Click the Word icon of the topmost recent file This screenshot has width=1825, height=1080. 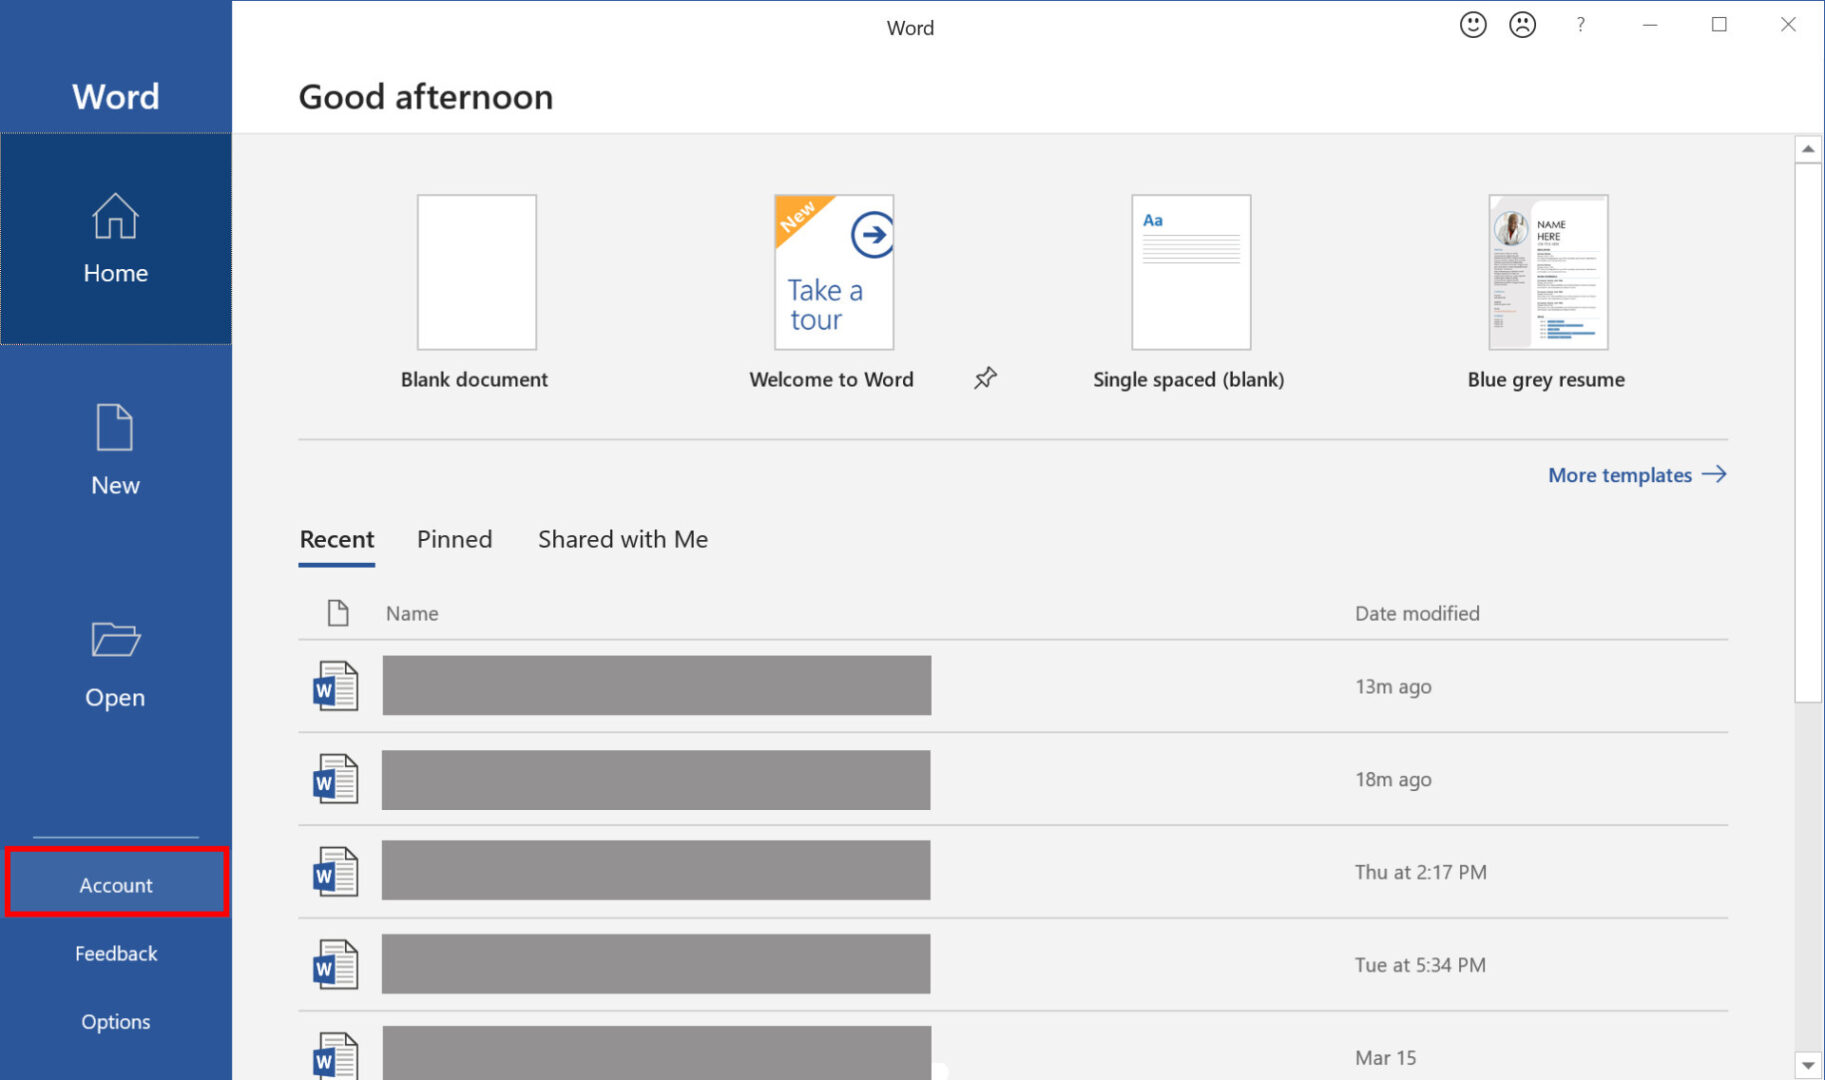(x=334, y=686)
